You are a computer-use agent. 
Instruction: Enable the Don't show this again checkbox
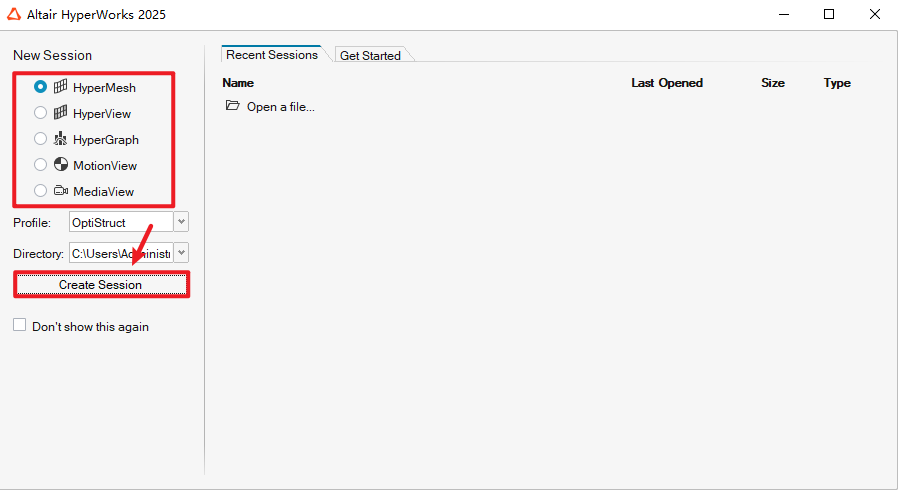pyautogui.click(x=20, y=325)
